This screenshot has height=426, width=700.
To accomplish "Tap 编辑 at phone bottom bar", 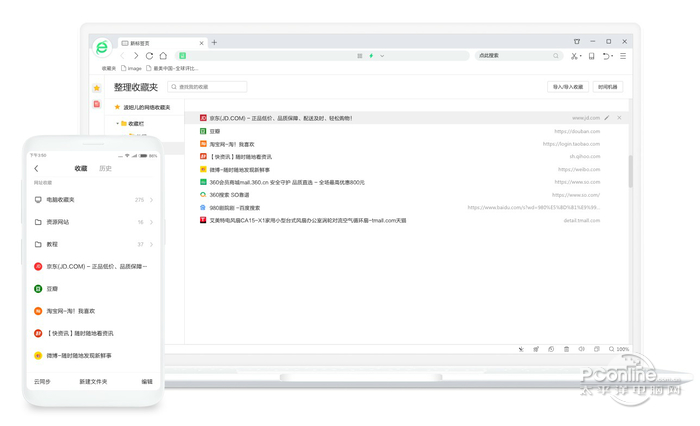I will click(x=147, y=382).
